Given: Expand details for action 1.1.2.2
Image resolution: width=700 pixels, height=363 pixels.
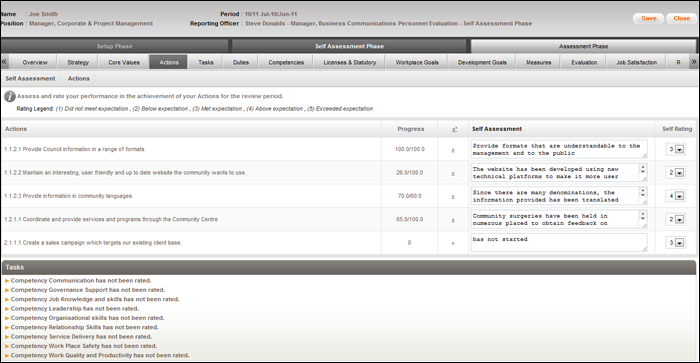Looking at the screenshot, I should (453, 173).
